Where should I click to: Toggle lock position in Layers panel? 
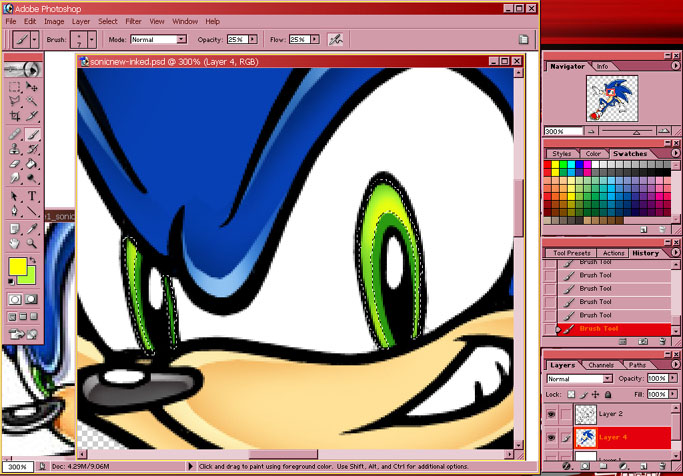(595, 395)
